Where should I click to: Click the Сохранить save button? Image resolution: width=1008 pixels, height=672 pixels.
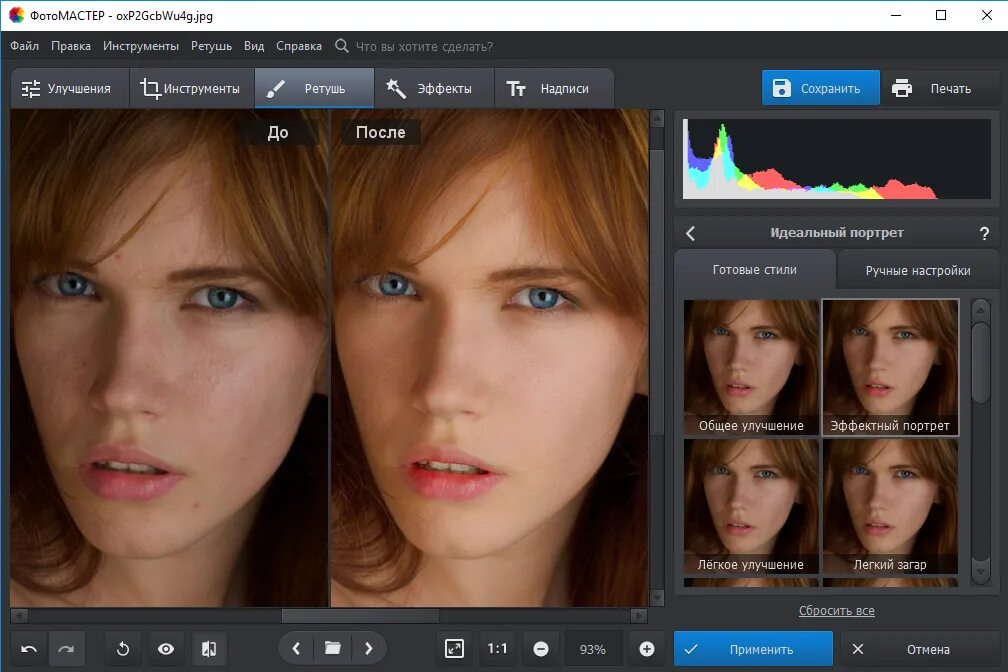(x=820, y=87)
